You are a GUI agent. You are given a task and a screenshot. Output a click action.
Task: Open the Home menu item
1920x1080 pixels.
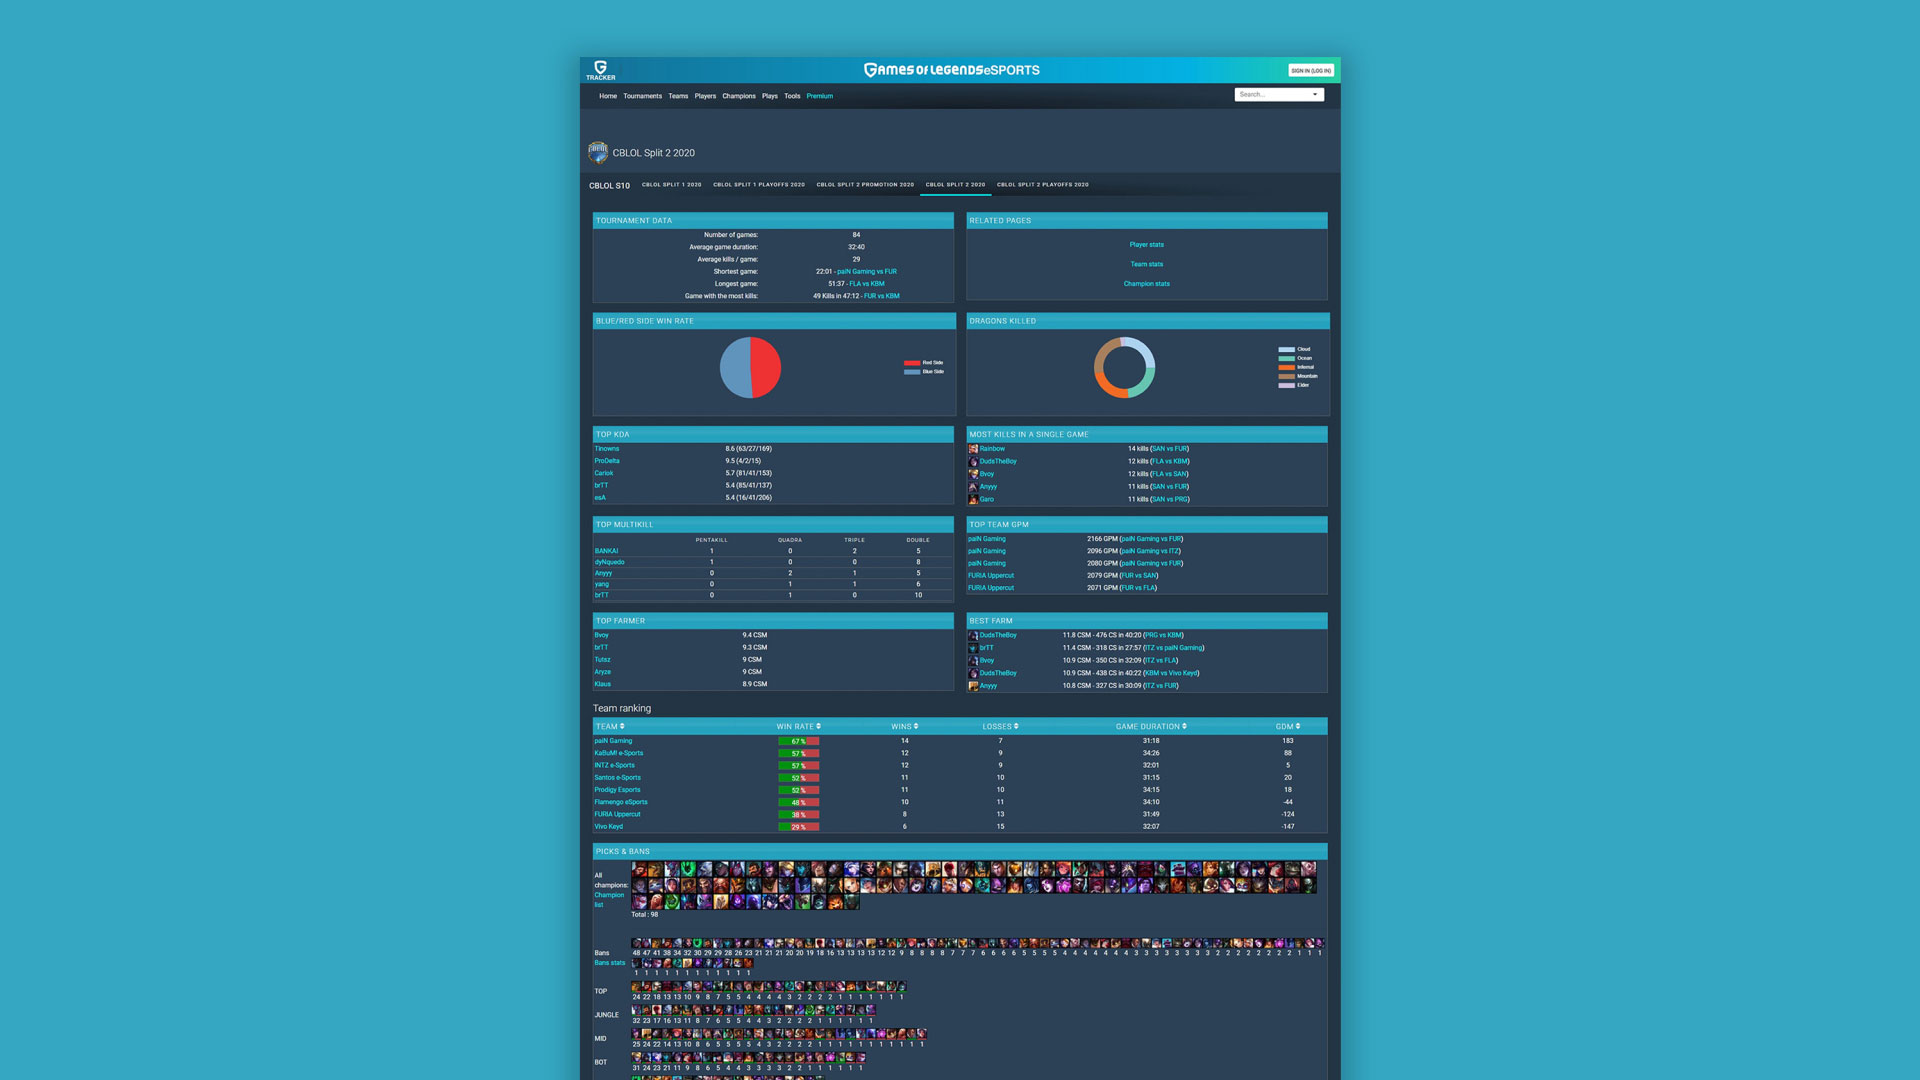[x=608, y=96]
